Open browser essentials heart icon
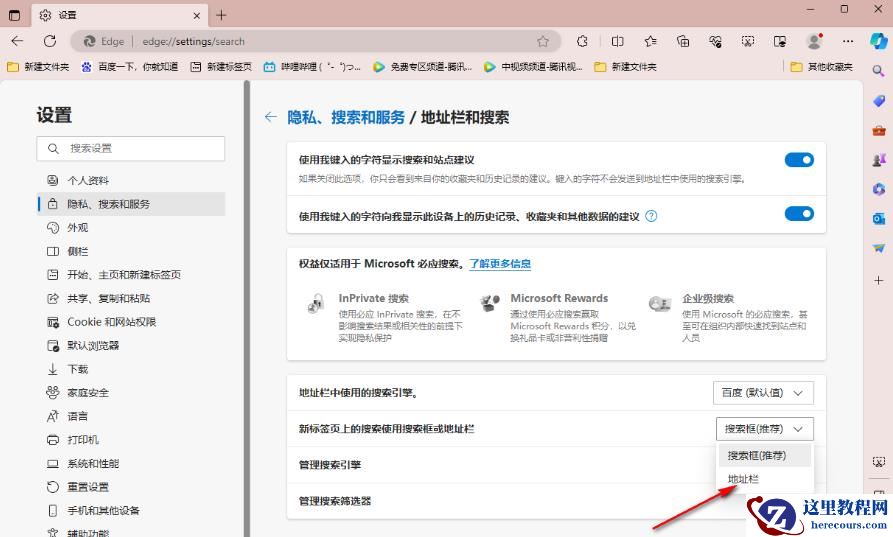 pos(715,41)
